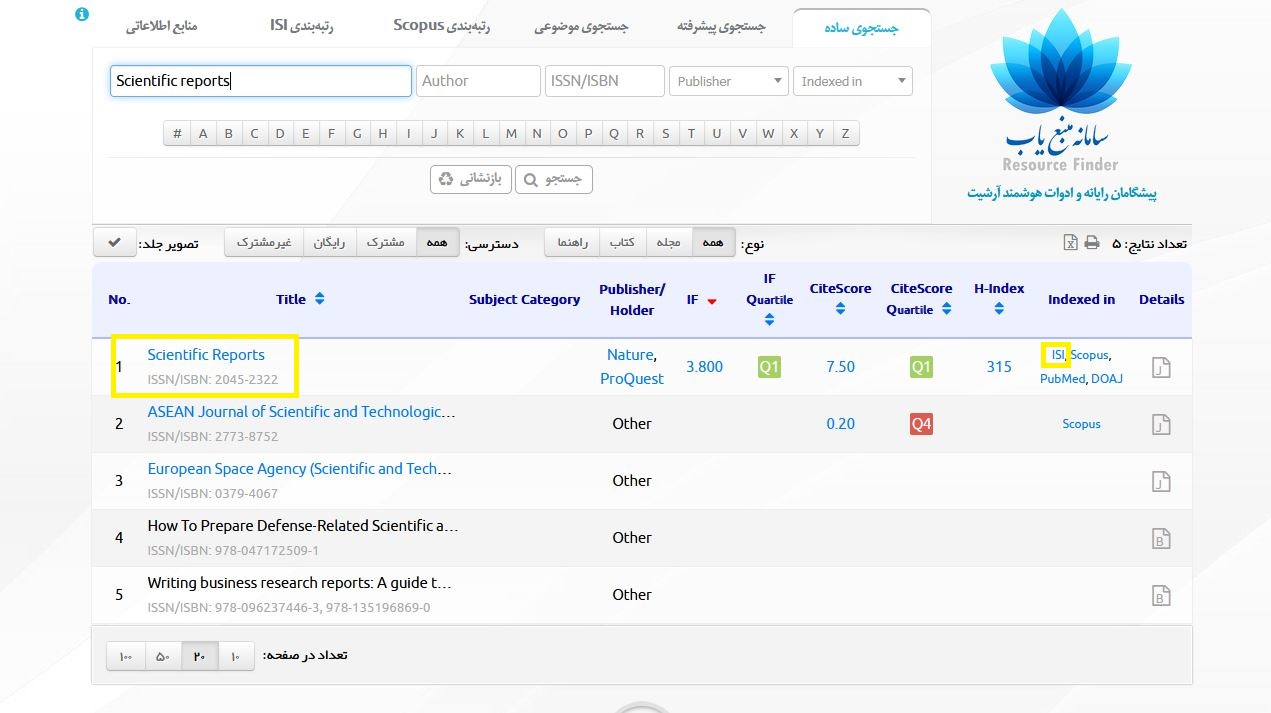The image size is (1271, 713).
Task: Select همه in the دسترسی access filter
Action: click(x=437, y=243)
